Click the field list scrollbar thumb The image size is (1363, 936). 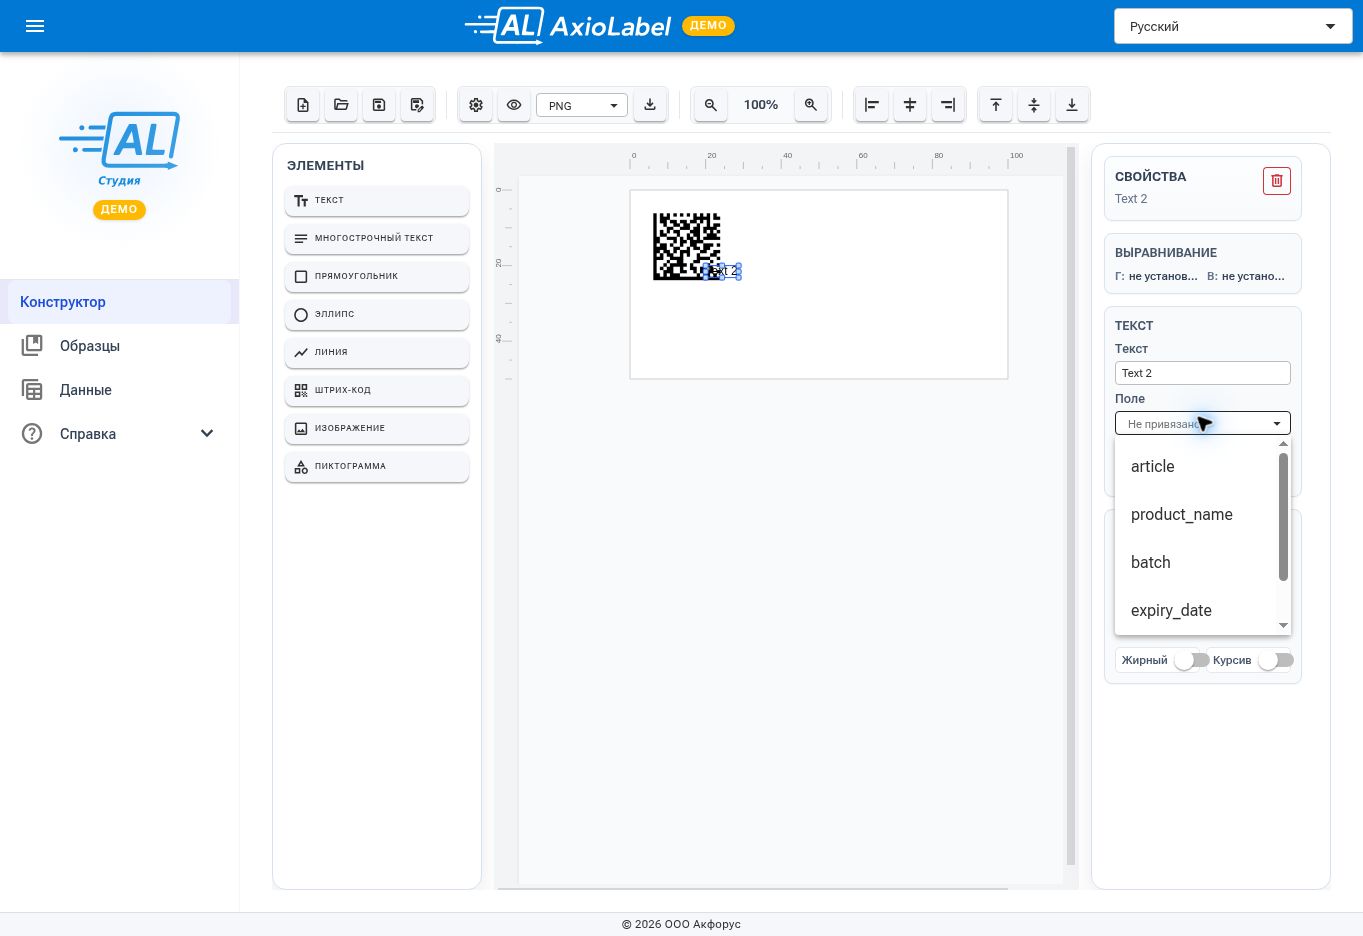[1284, 516]
